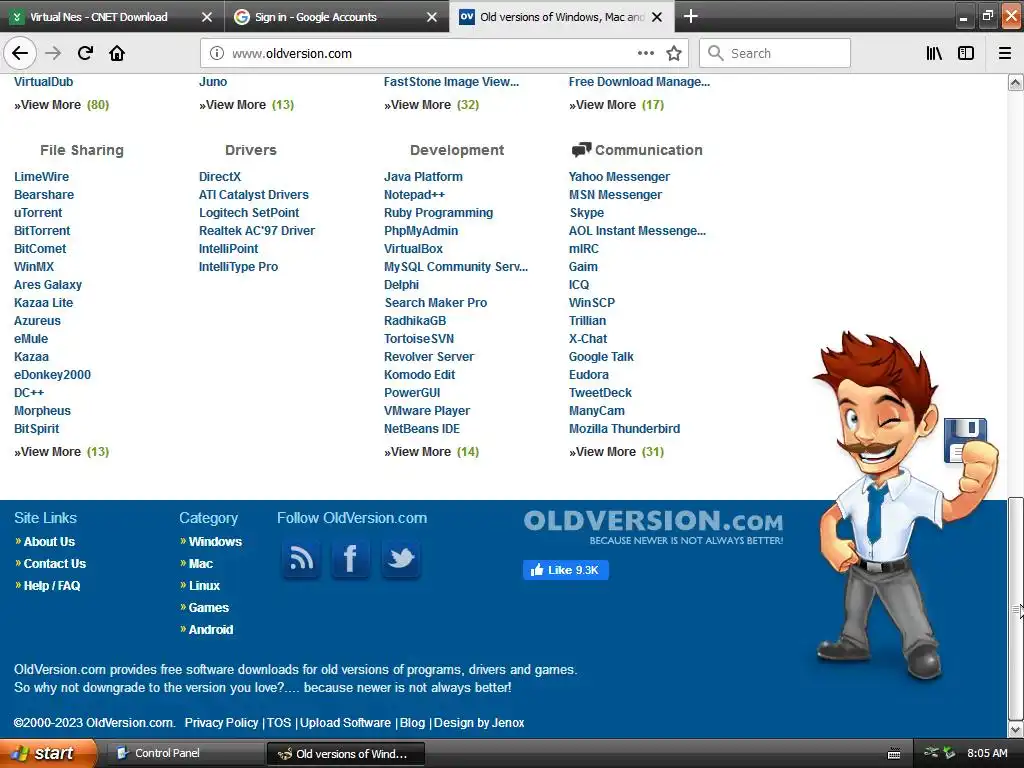Select Old versions of Wind... taskbar item
The width and height of the screenshot is (1024, 768).
click(x=345, y=754)
